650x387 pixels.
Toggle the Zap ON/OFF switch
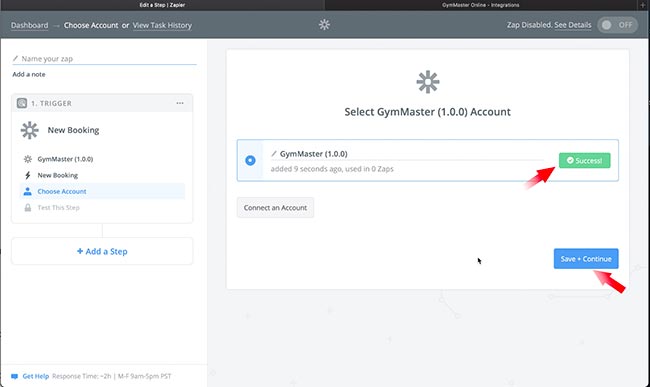617,25
